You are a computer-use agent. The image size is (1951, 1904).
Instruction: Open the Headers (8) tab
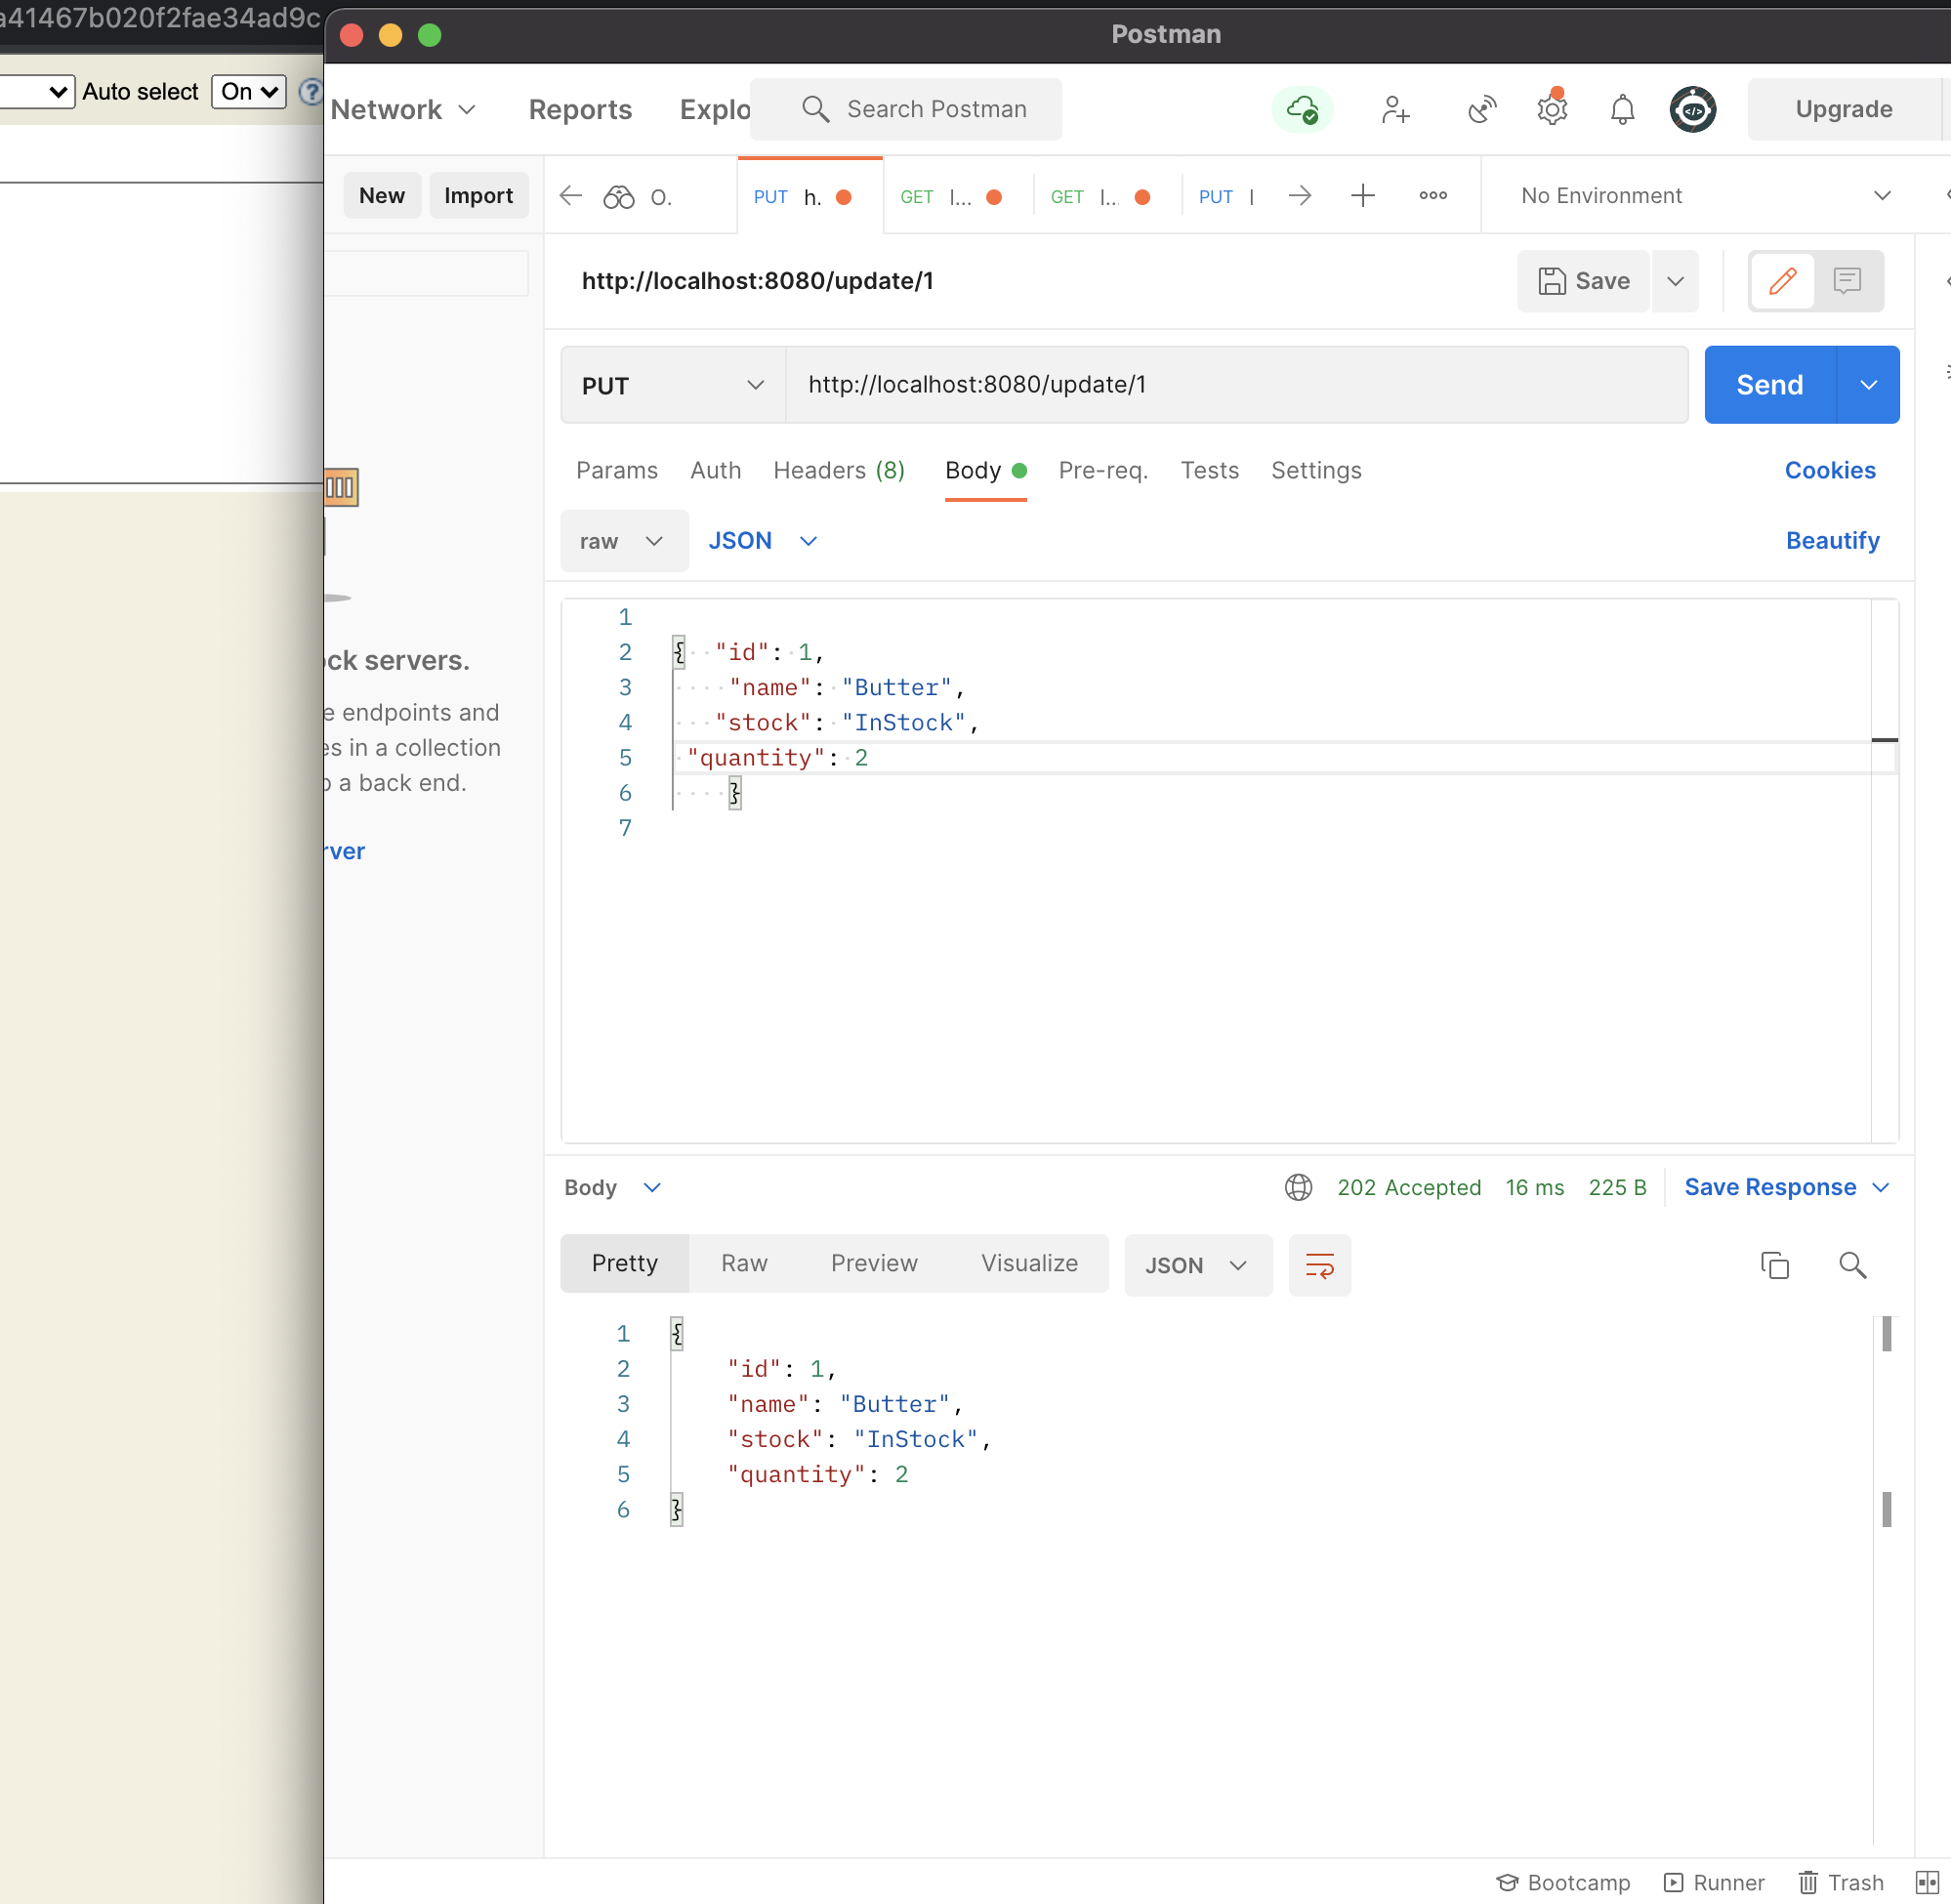(x=839, y=470)
